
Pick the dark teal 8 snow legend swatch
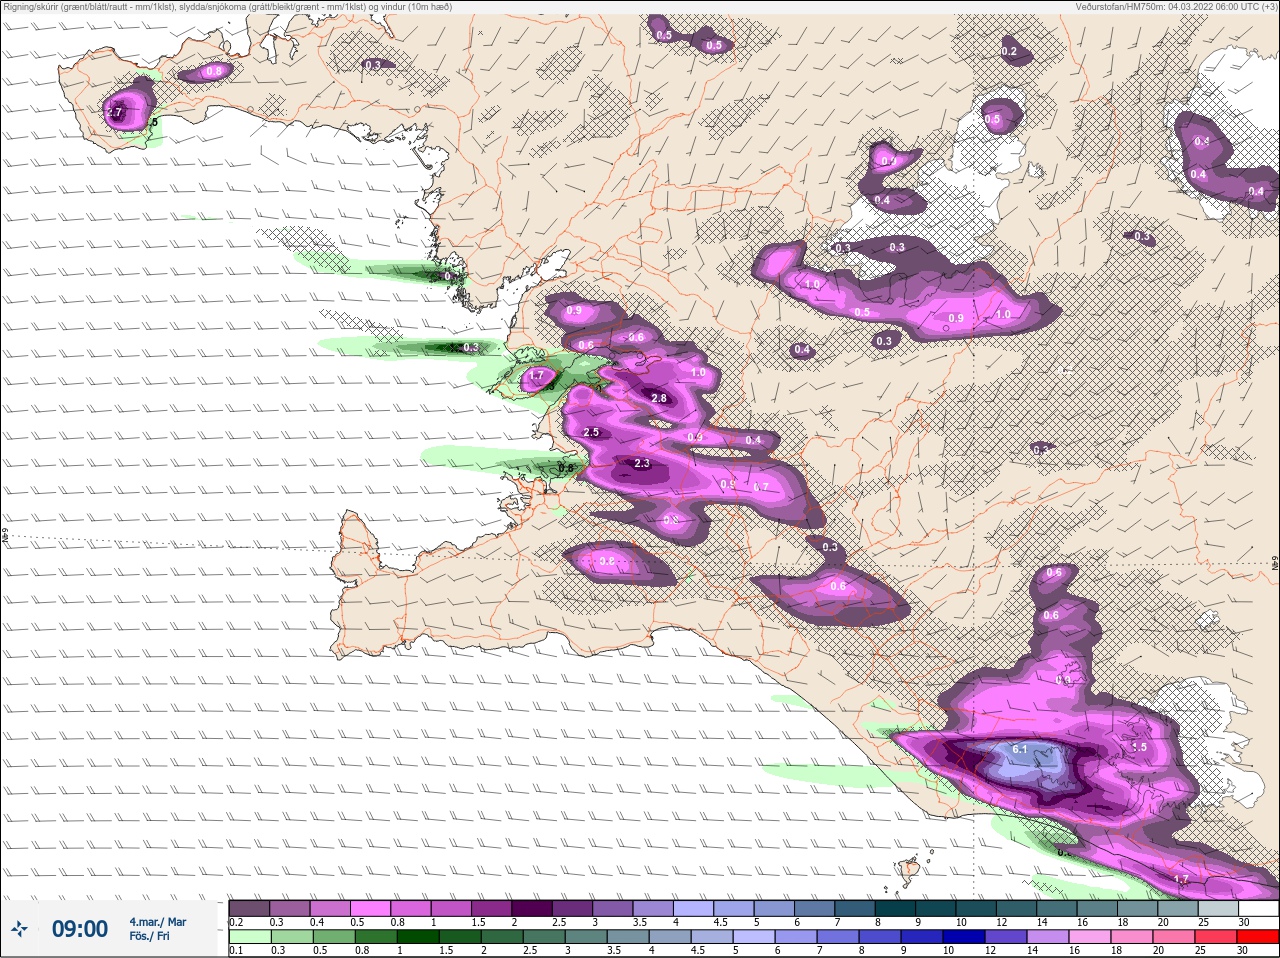(x=896, y=909)
